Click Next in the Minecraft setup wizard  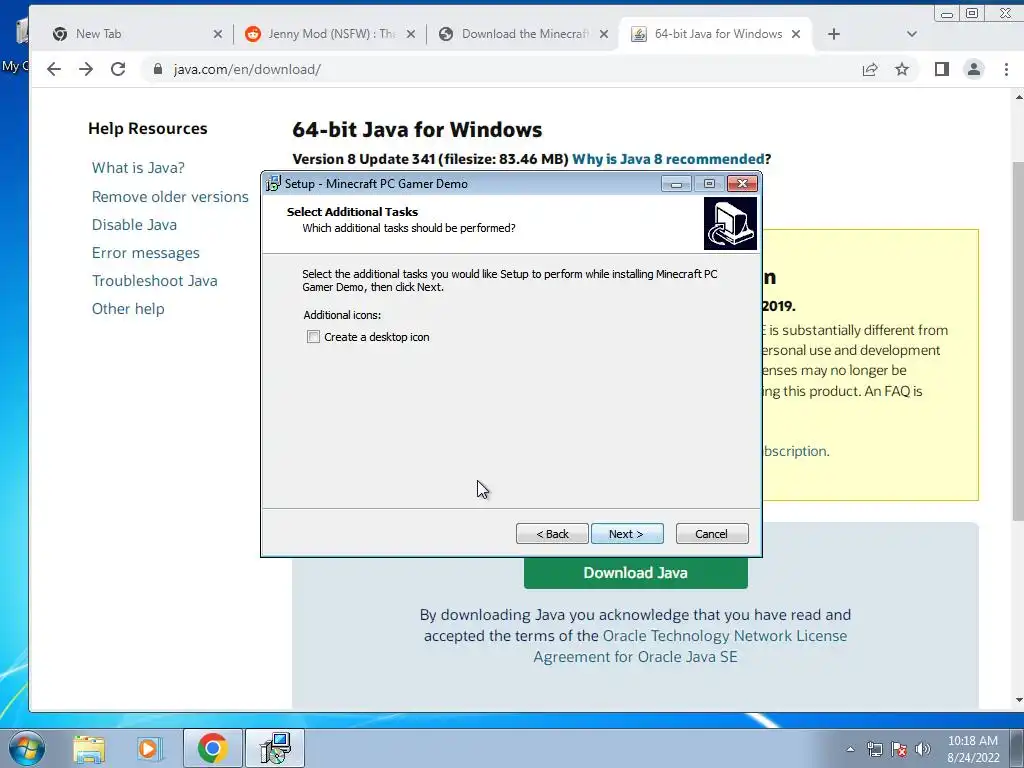[627, 534]
